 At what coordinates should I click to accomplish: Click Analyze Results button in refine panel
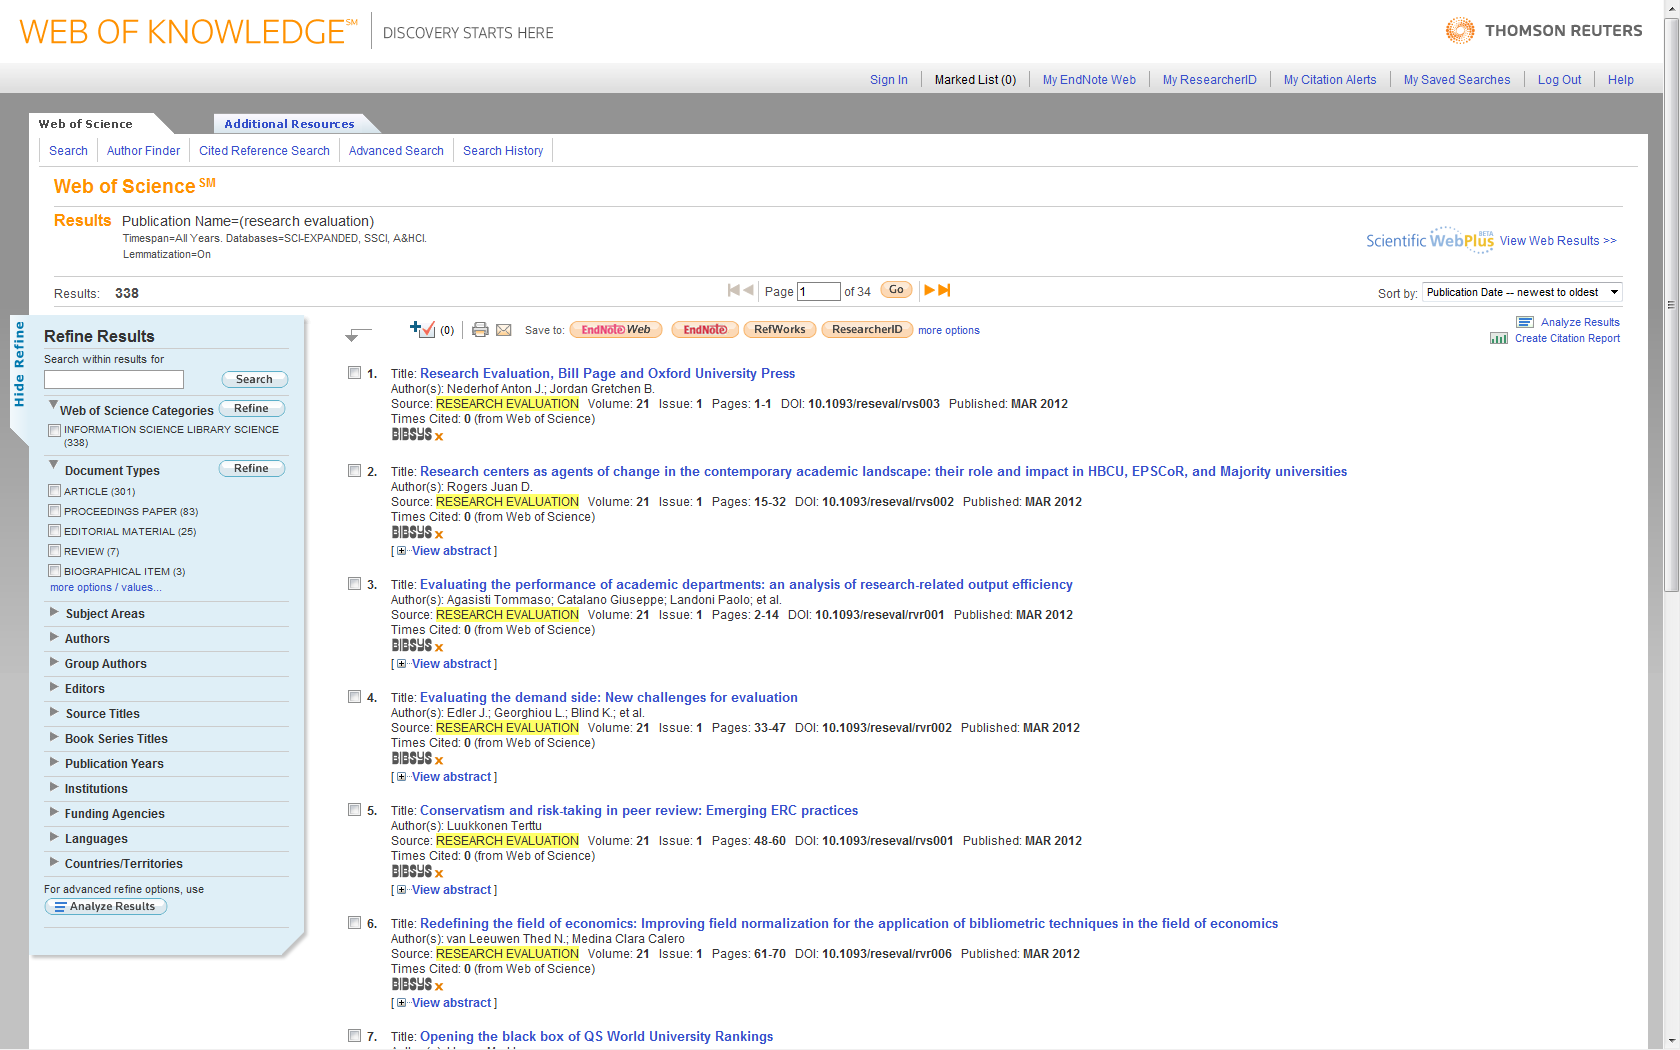pyautogui.click(x=105, y=907)
